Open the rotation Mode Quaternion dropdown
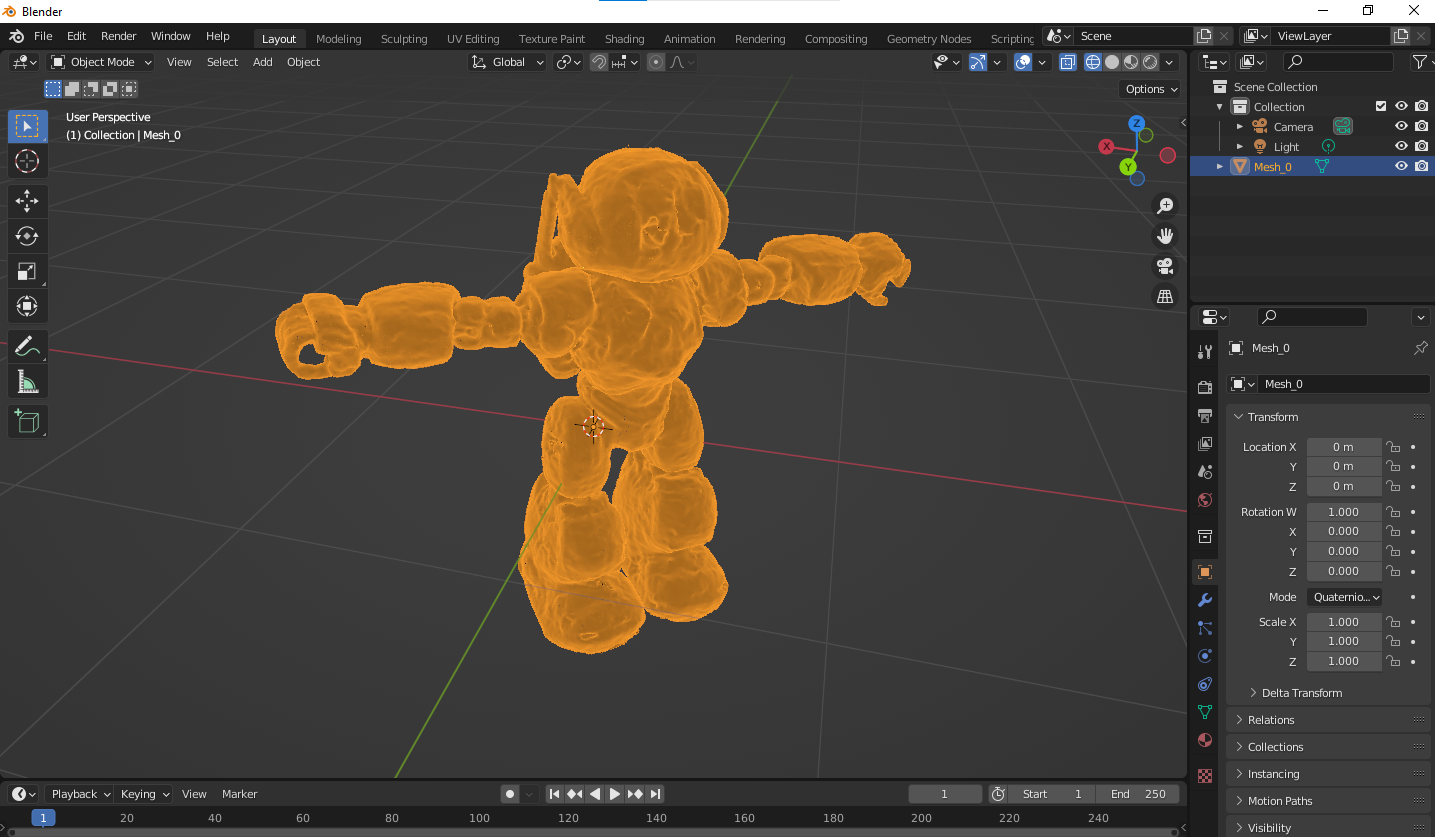This screenshot has width=1435, height=837. click(1346, 597)
